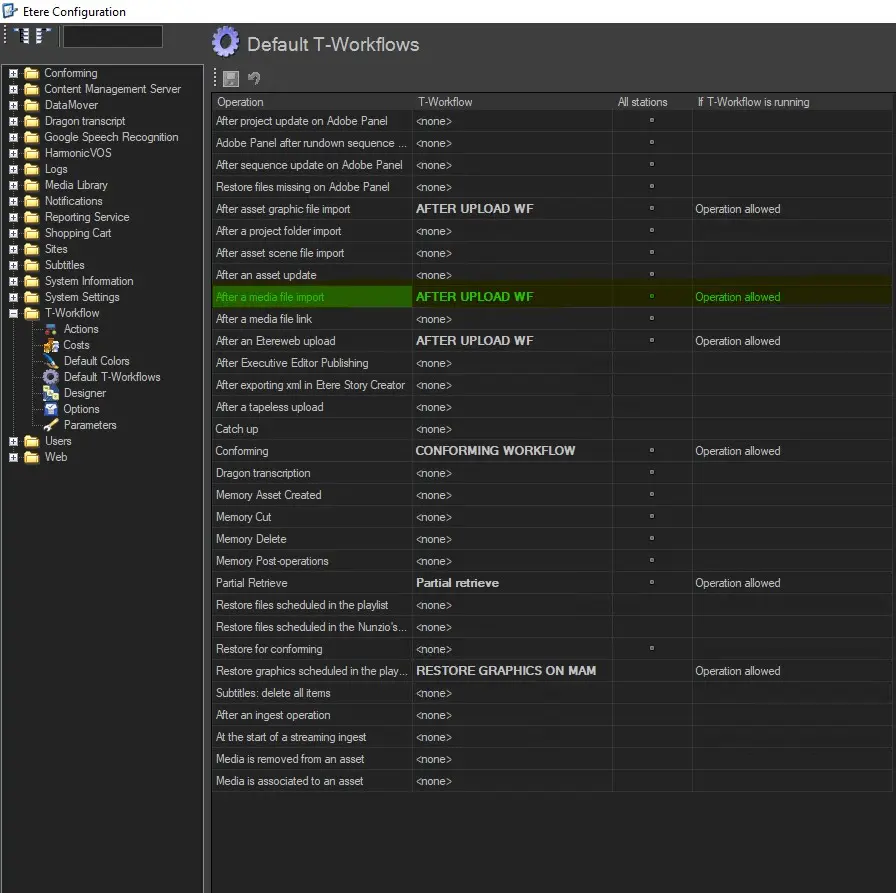Image resolution: width=896 pixels, height=893 pixels.
Task: Select the Default Colors paintbrush icon
Action: [x=51, y=361]
